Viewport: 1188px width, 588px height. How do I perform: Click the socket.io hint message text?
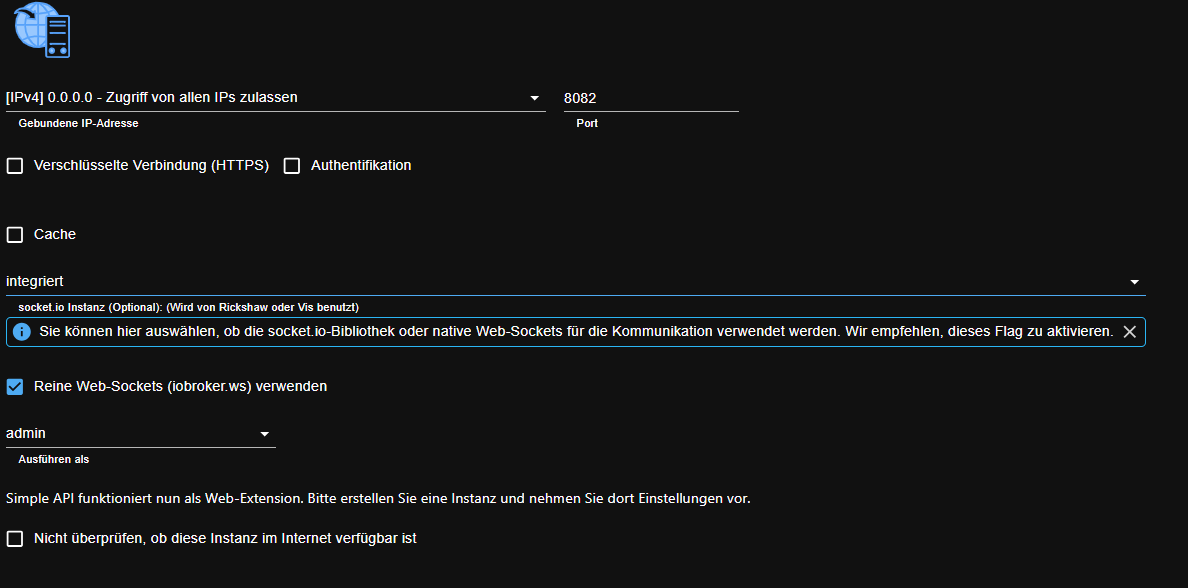pyautogui.click(x=576, y=331)
